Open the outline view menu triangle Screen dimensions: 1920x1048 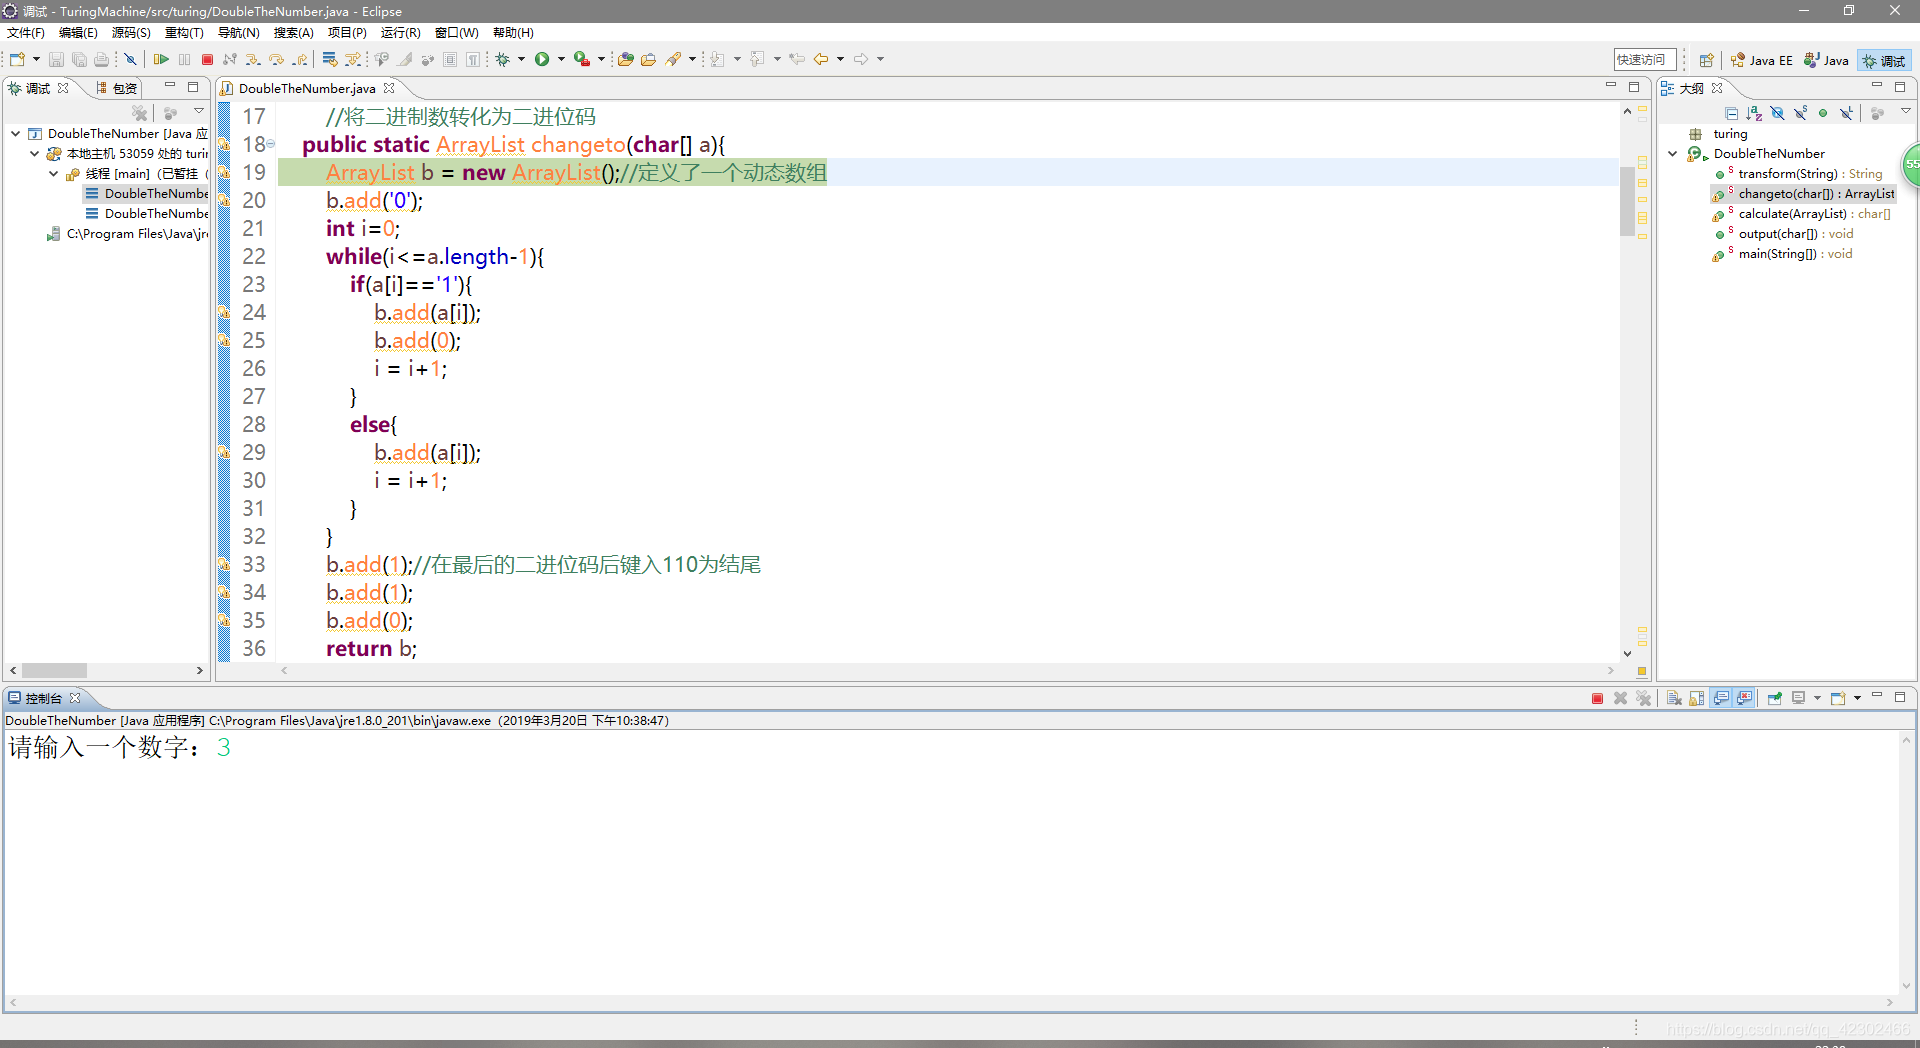[1906, 112]
